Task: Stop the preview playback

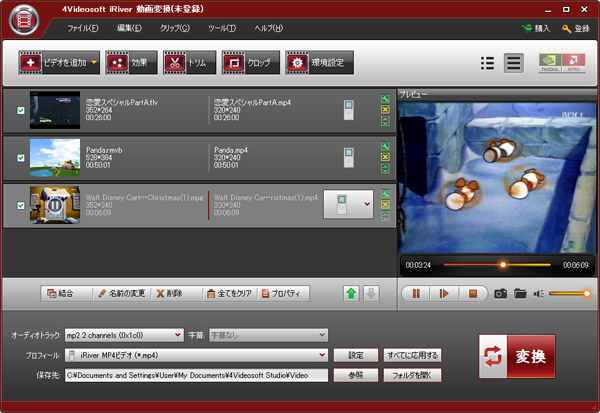Action: click(x=473, y=294)
